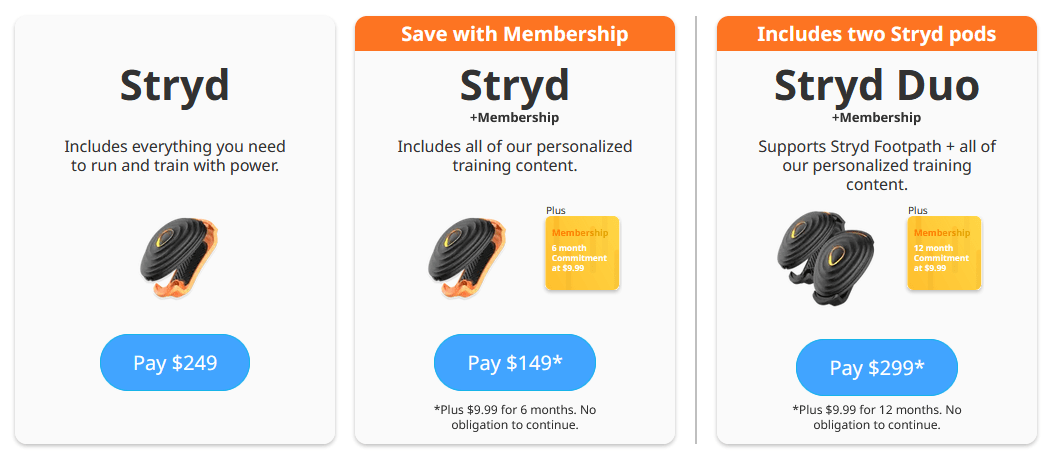Click the "$9.99 for 6 months" footnote

click(515, 417)
